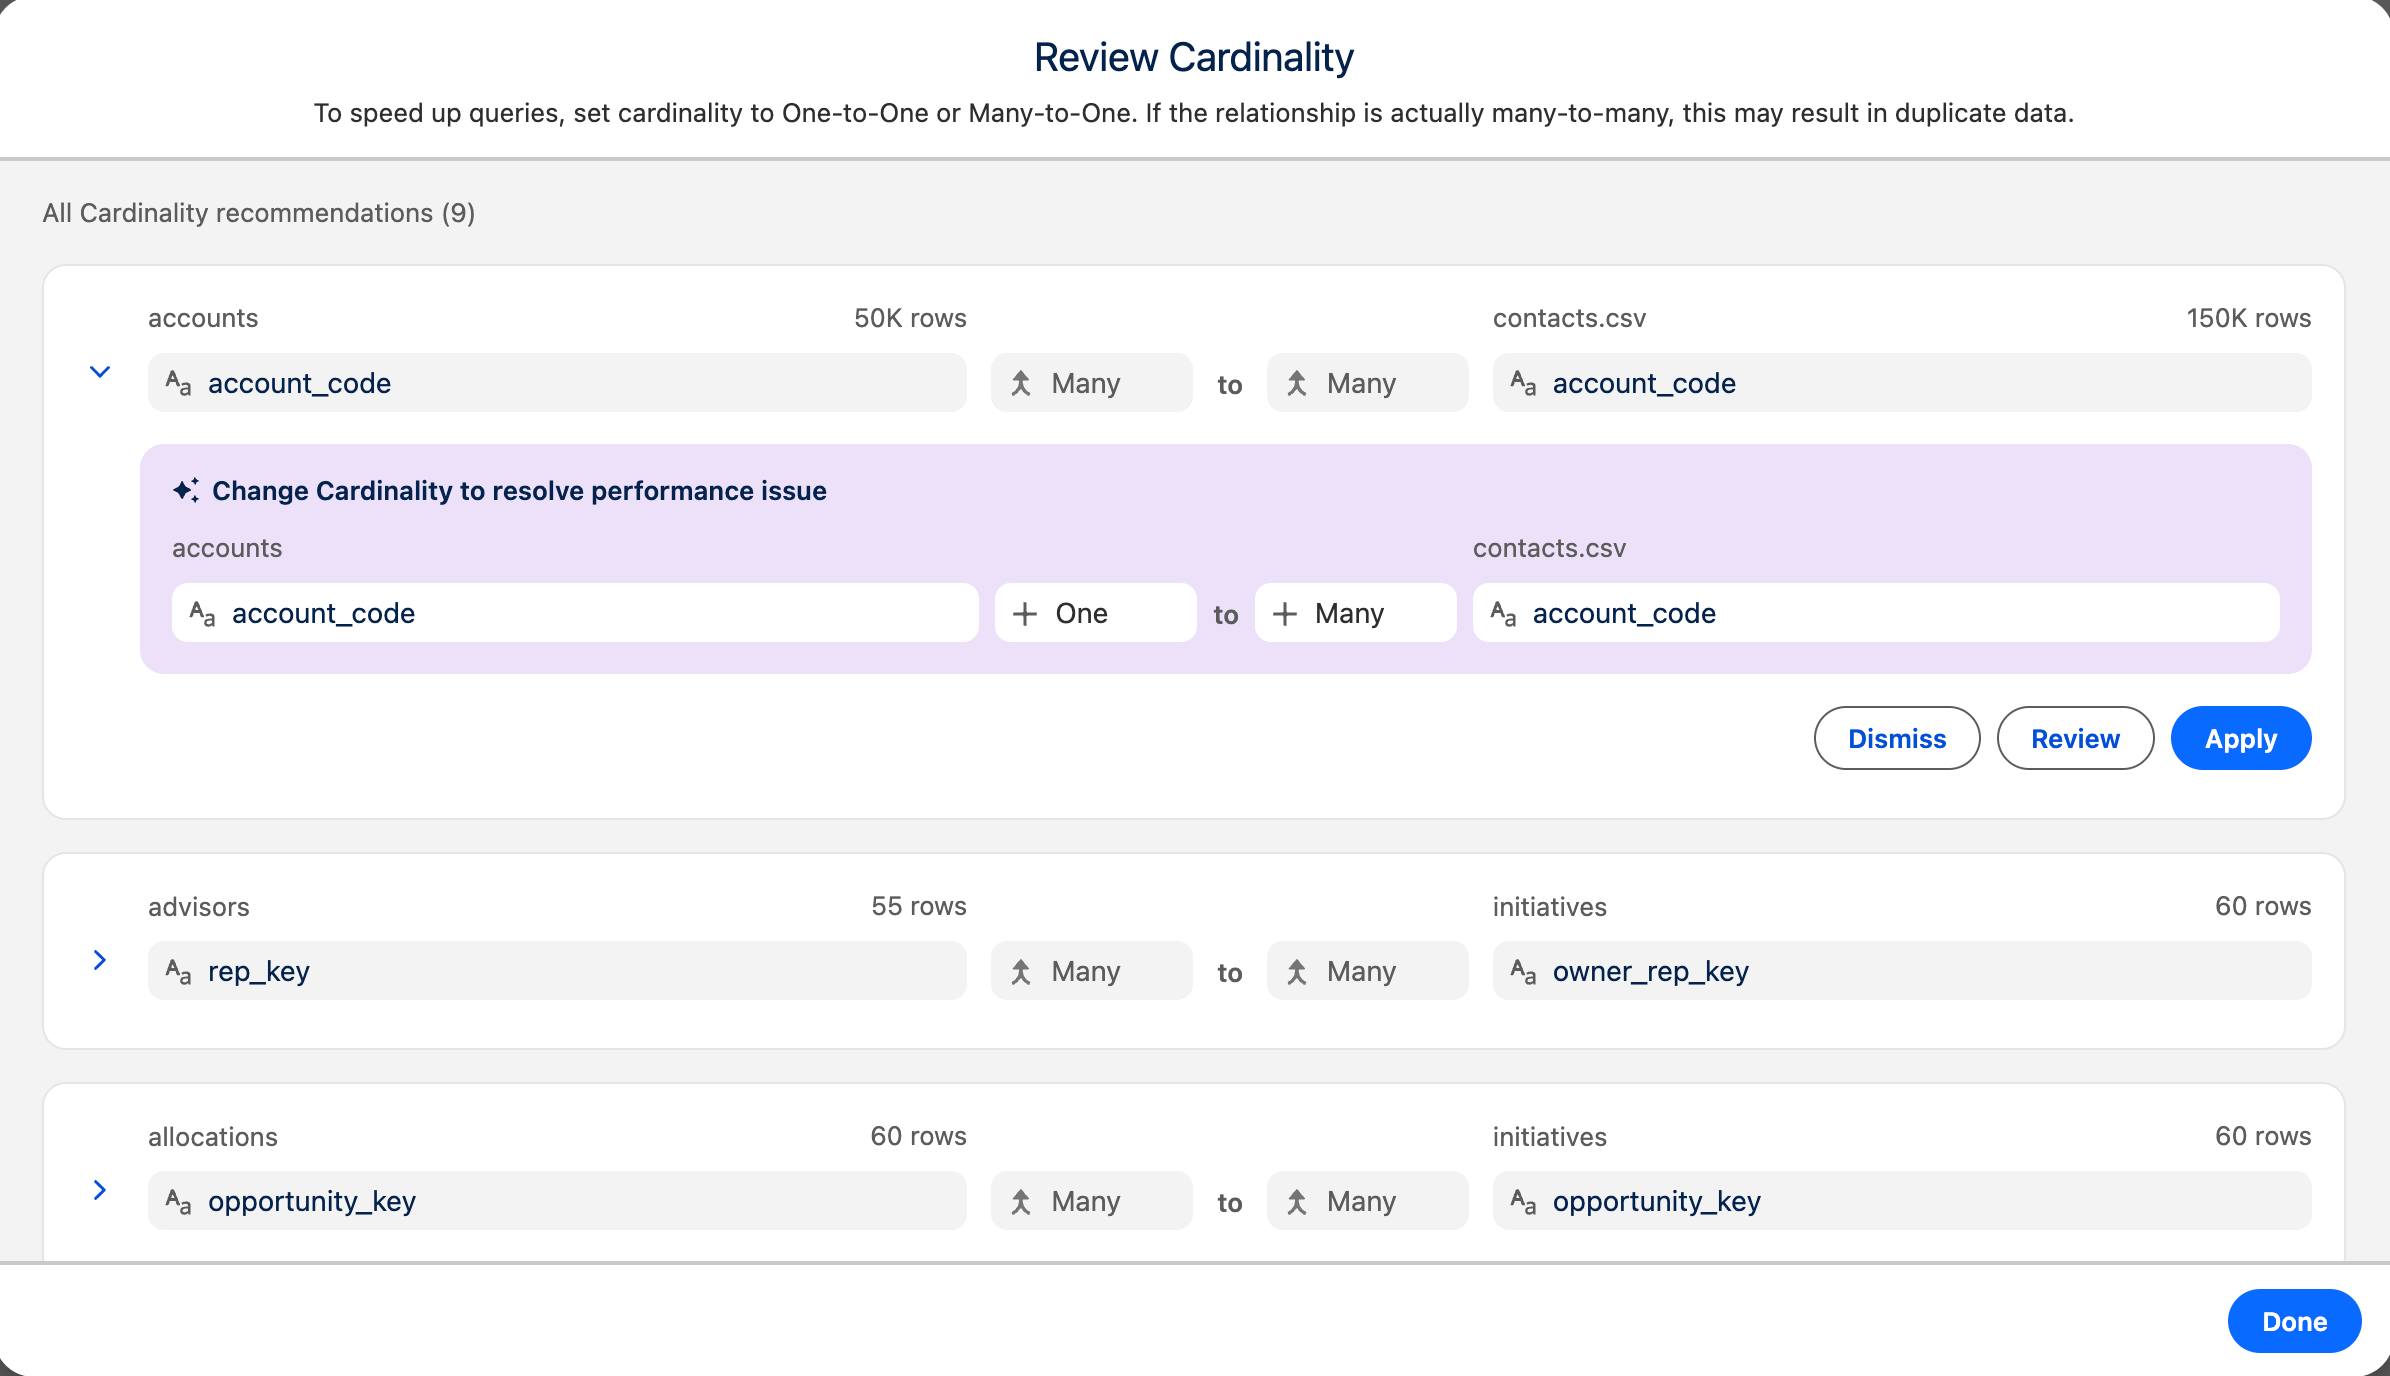Screen dimensions: 2390x1376
Task: Click text-type icon of accounts account_code field
Action: 178,383
